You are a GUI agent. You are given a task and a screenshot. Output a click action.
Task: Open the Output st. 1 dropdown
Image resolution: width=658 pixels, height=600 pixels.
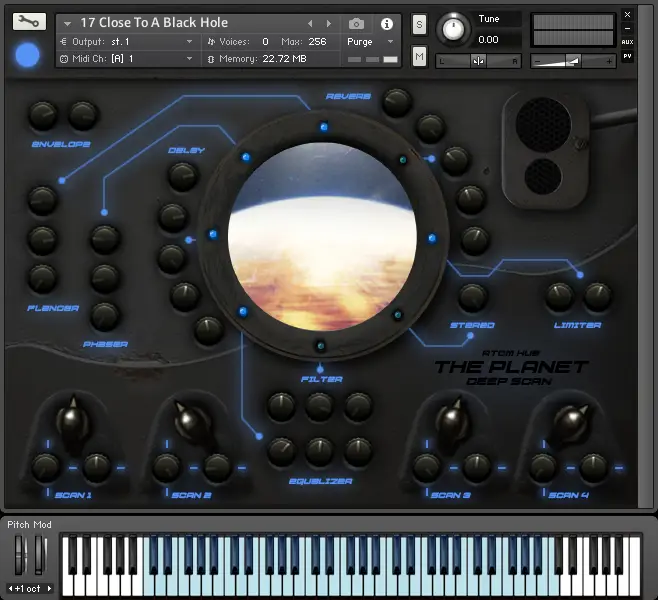tap(190, 42)
